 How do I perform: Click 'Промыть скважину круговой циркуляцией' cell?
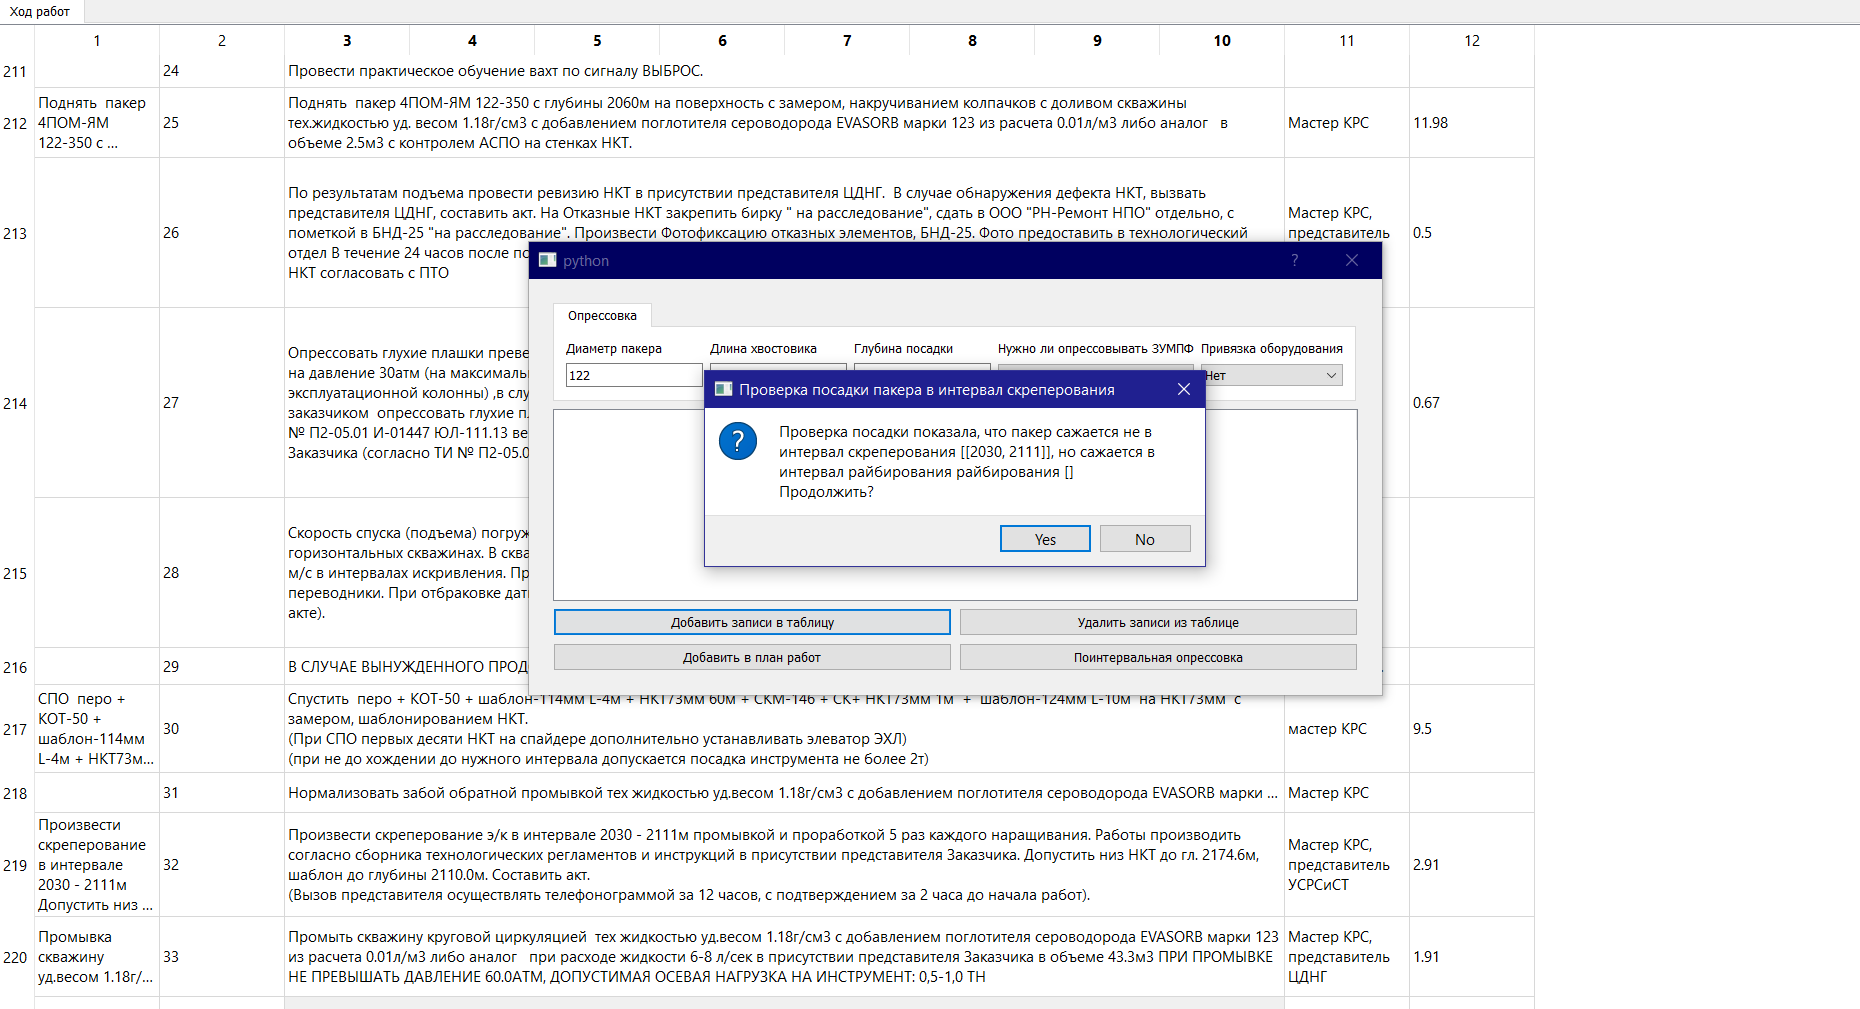point(784,957)
